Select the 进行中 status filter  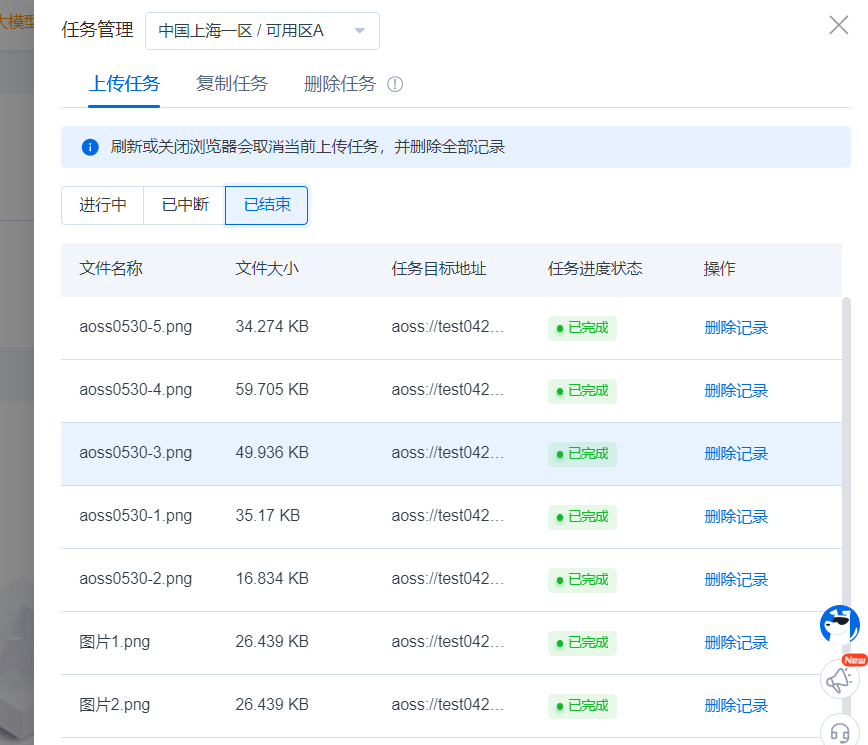point(103,205)
